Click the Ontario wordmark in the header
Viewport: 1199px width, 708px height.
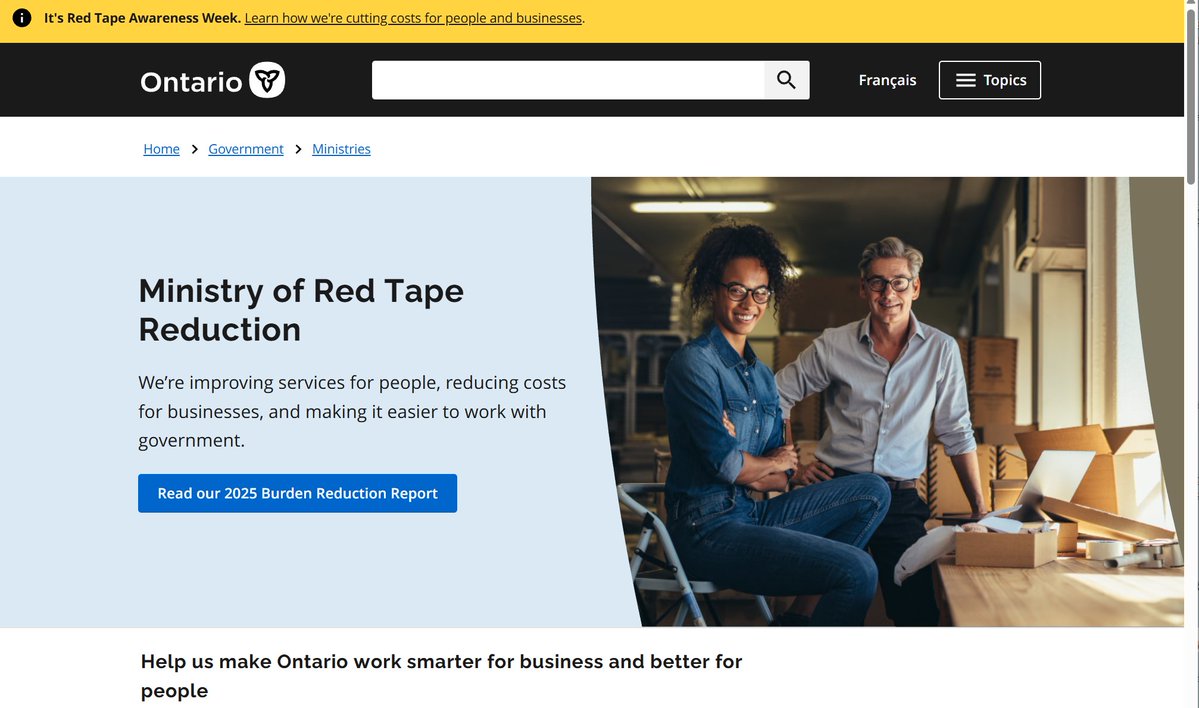190,80
